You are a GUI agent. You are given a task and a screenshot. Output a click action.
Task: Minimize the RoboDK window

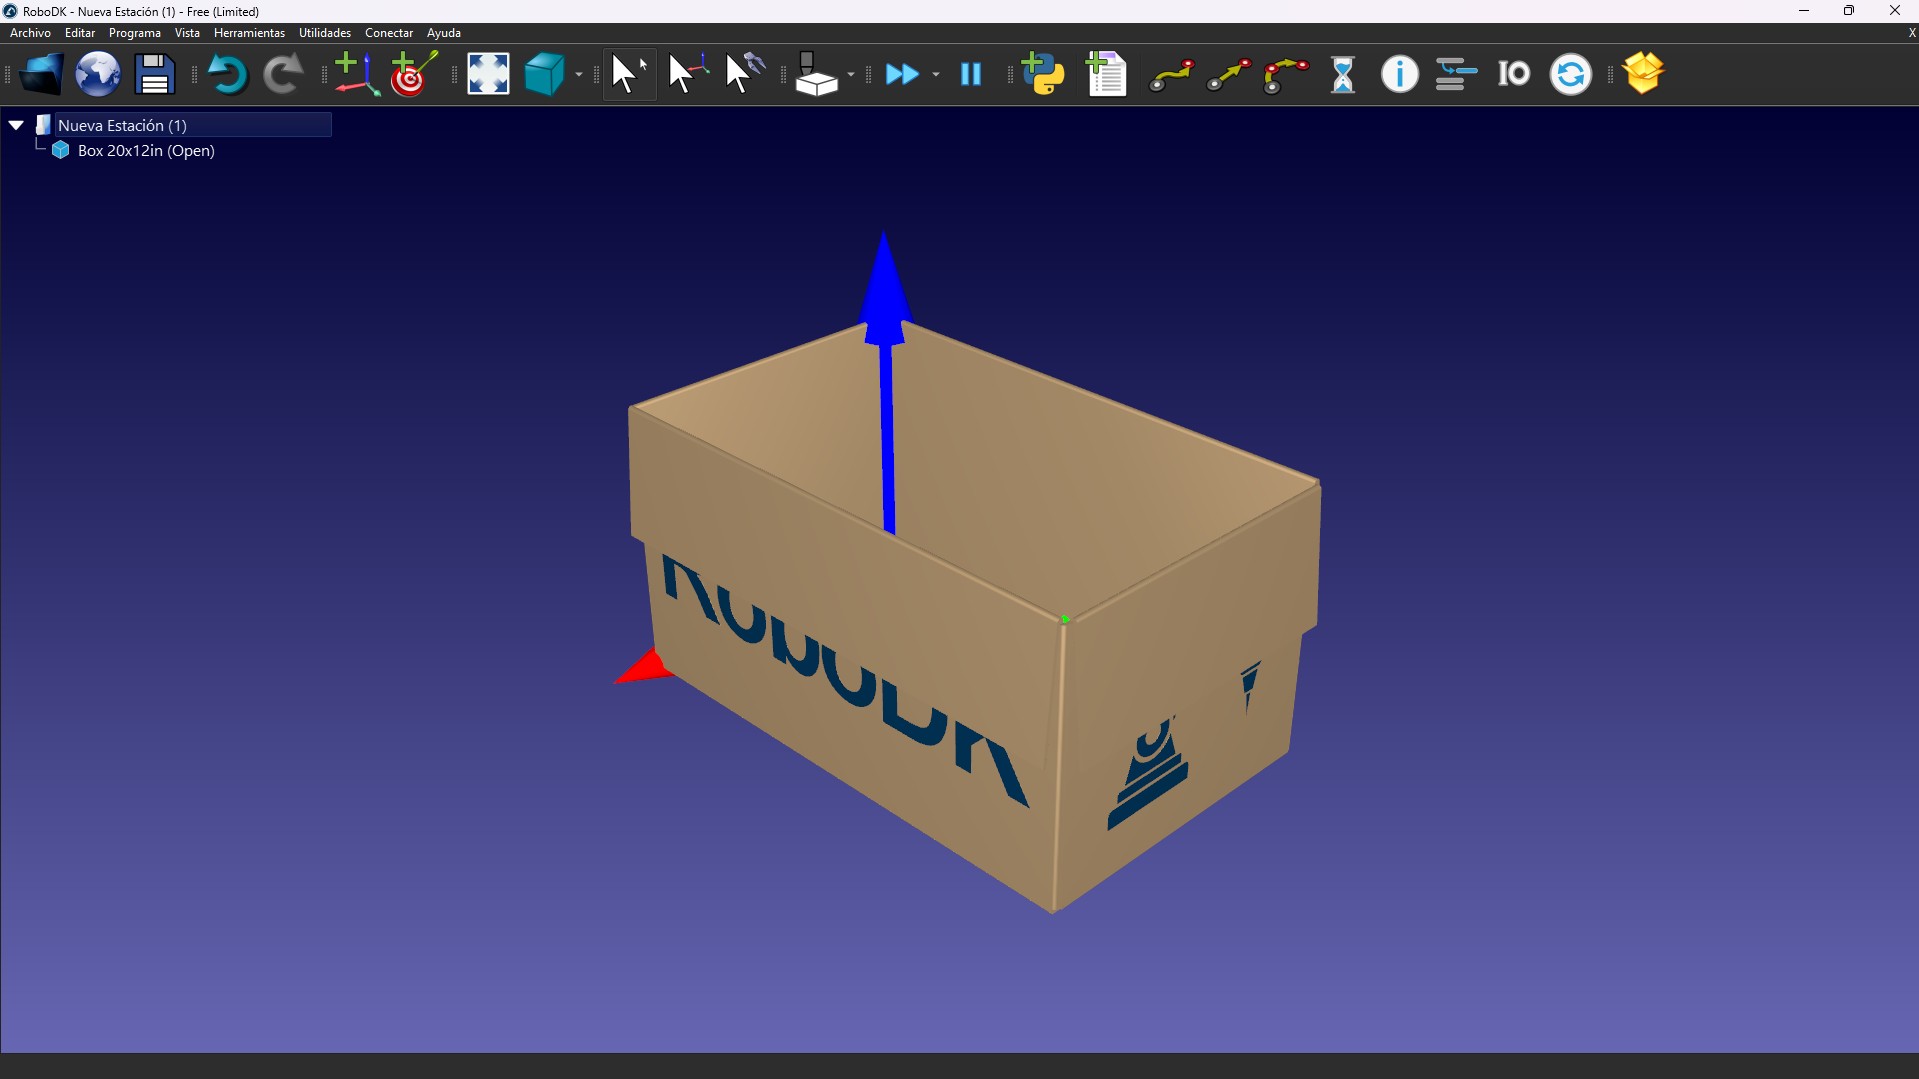[1804, 11]
